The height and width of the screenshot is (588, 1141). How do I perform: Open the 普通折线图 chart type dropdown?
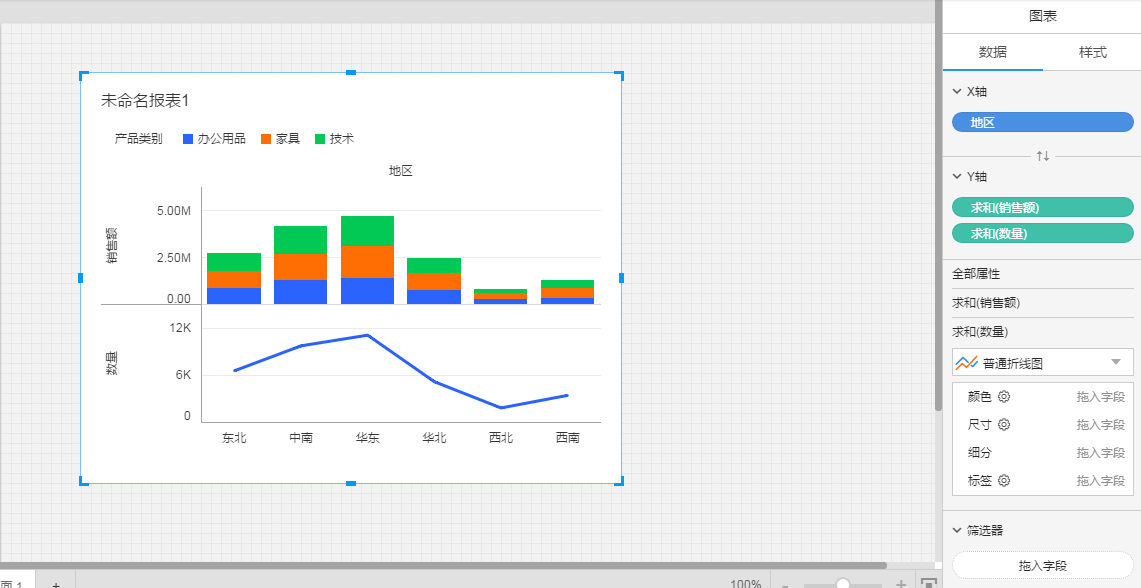click(1043, 362)
